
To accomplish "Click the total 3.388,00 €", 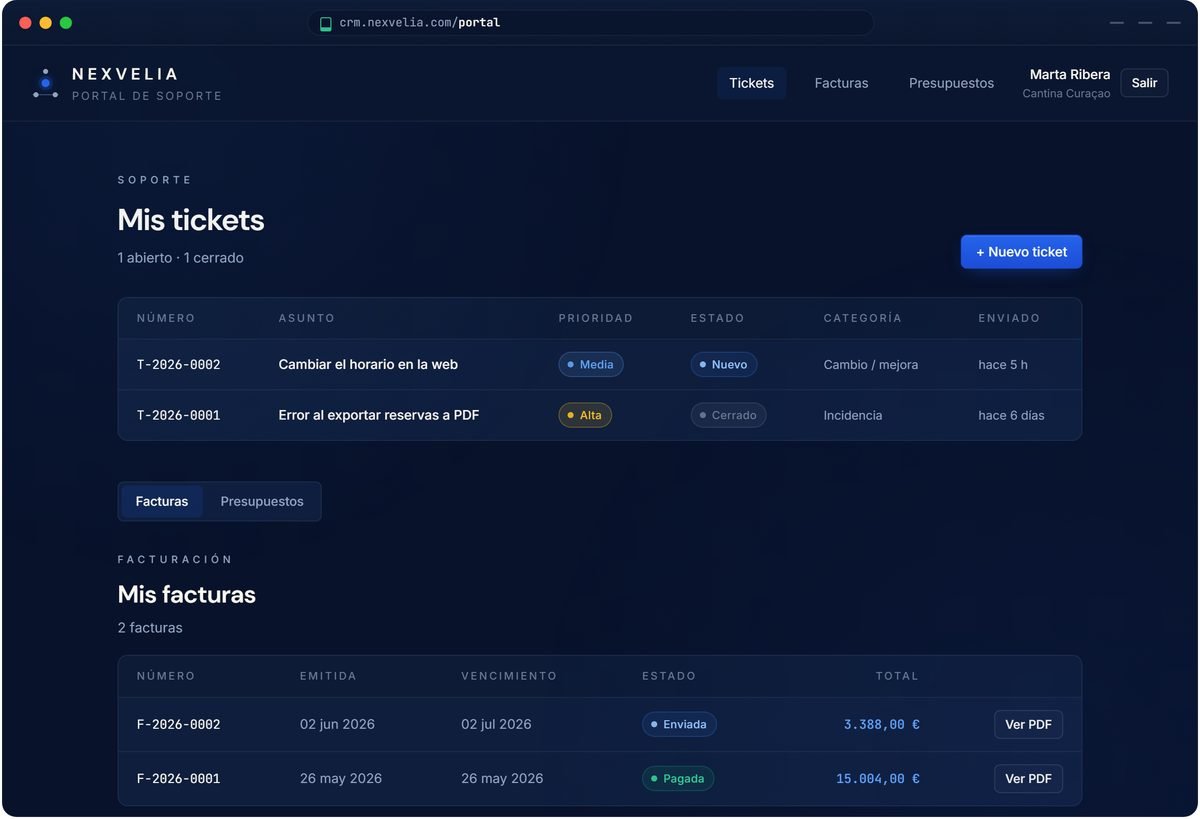I will click(x=882, y=724).
